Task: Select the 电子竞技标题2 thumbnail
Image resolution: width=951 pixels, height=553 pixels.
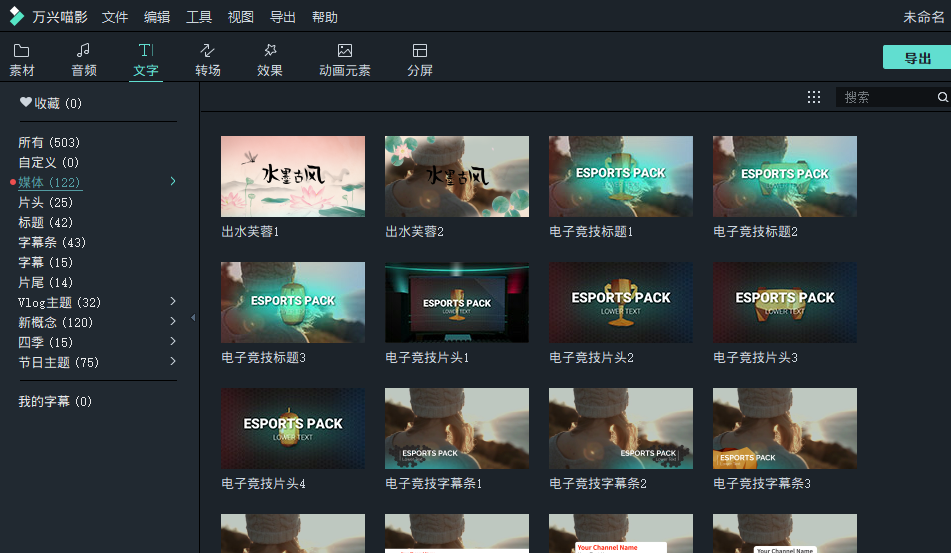Action: click(x=785, y=176)
